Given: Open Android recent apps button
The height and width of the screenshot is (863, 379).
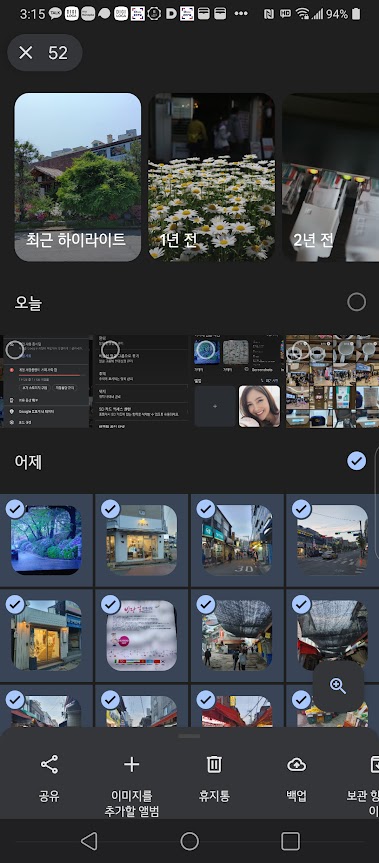Looking at the screenshot, I should (x=290, y=841).
